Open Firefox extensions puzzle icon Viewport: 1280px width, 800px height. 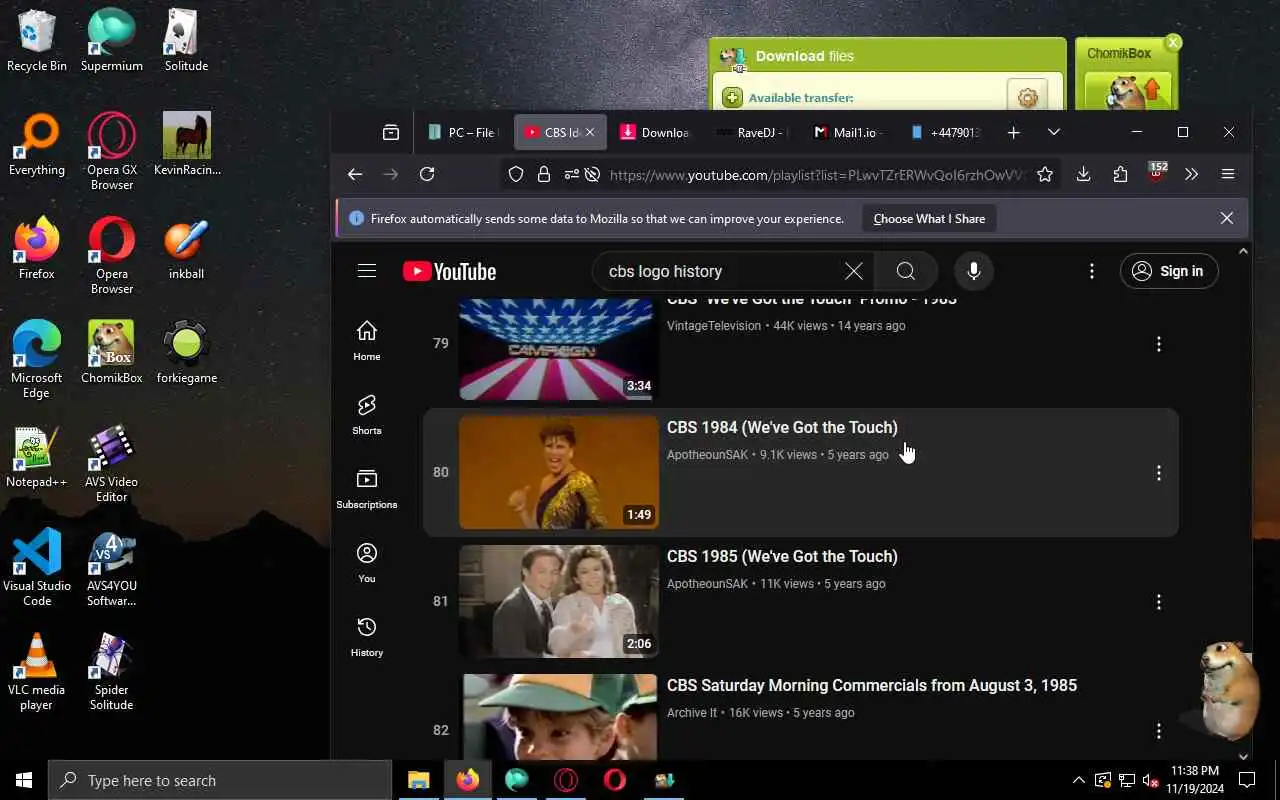tap(1120, 174)
